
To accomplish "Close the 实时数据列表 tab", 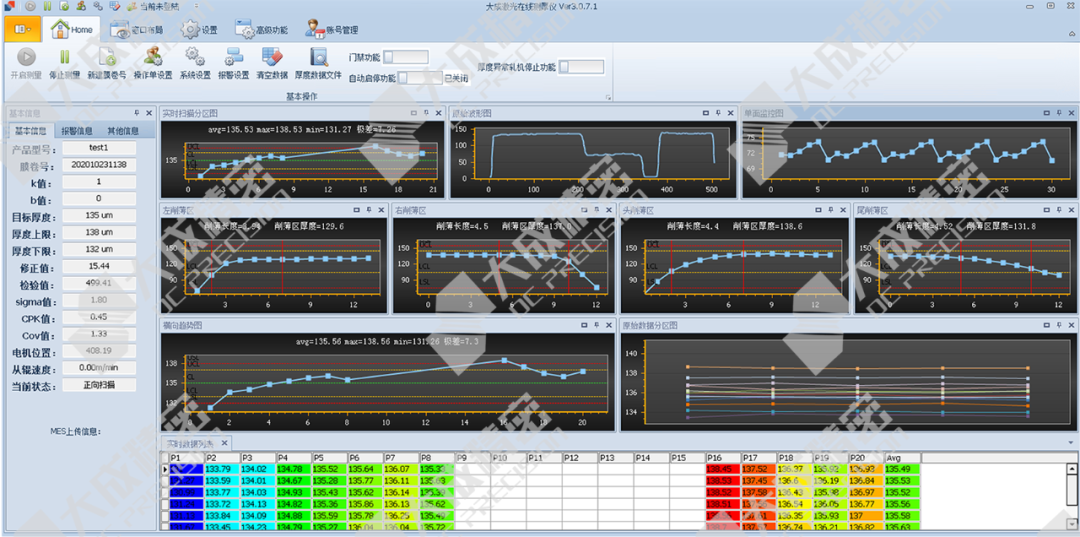I will click(224, 443).
